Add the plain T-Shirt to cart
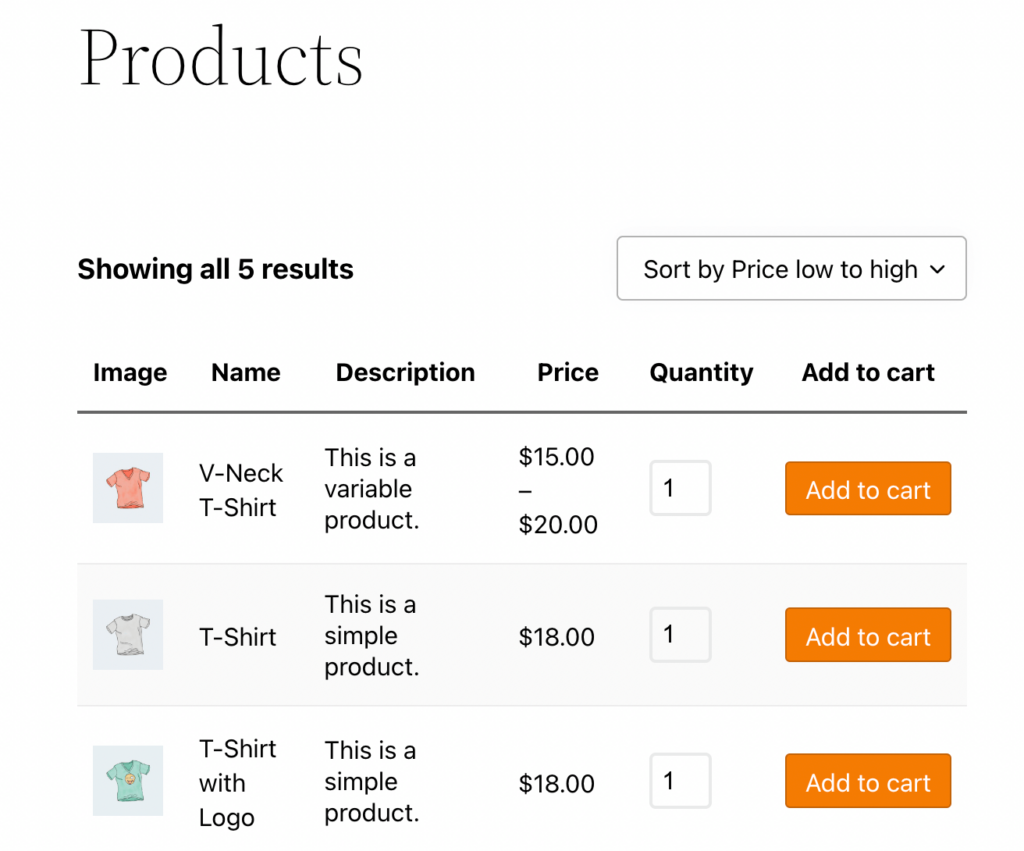This screenshot has width=1024, height=851. [867, 635]
